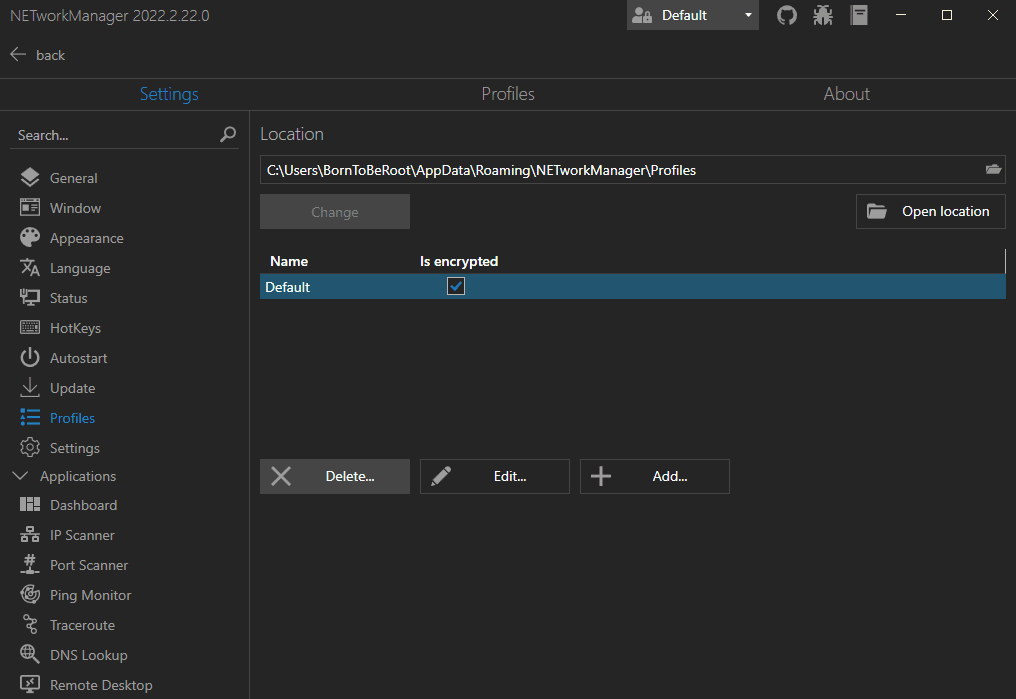Open Update settings entry

tap(73, 387)
